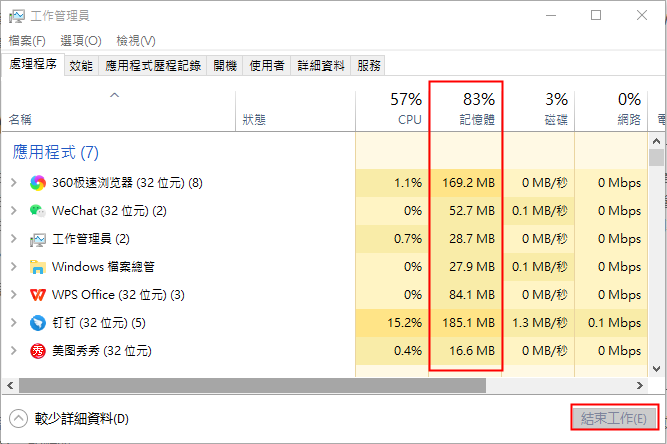Click the vertical scrollbar down arrow
667x444 pixels.
(656, 369)
